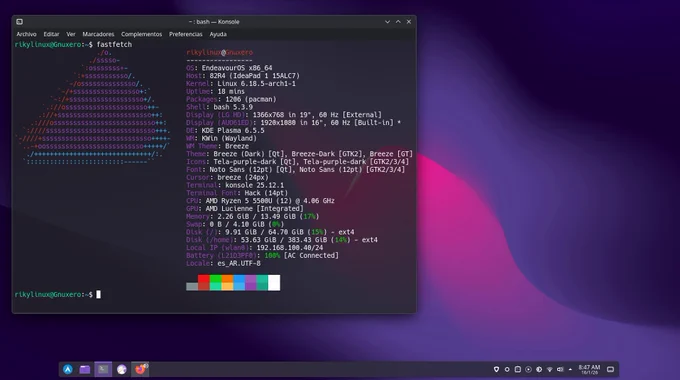Select the Konsole terminal taskbar icon
This screenshot has width=680, height=380.
coord(103,369)
